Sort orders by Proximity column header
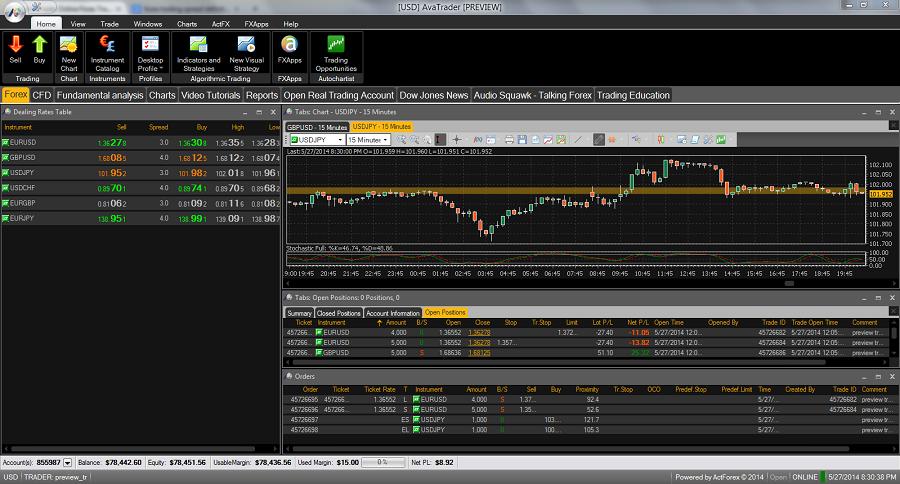This screenshot has width=900, height=484. tap(587, 389)
